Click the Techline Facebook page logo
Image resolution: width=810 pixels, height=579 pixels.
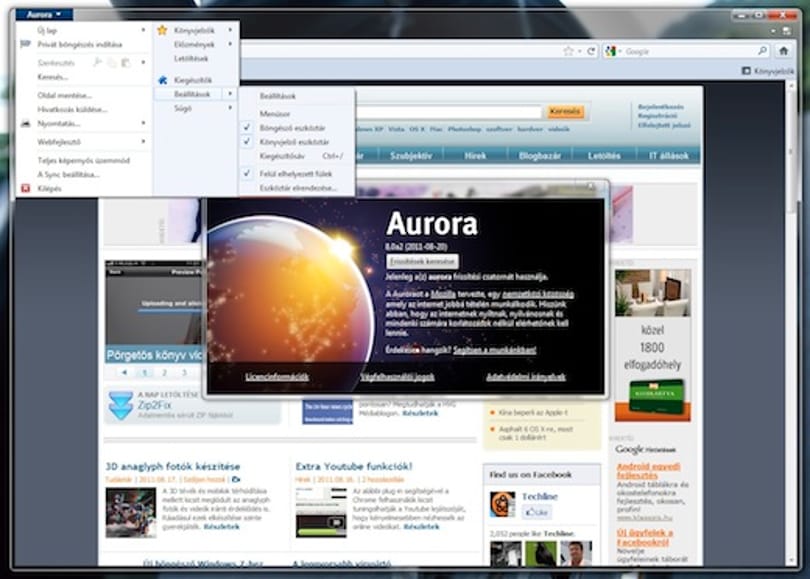coord(503,504)
